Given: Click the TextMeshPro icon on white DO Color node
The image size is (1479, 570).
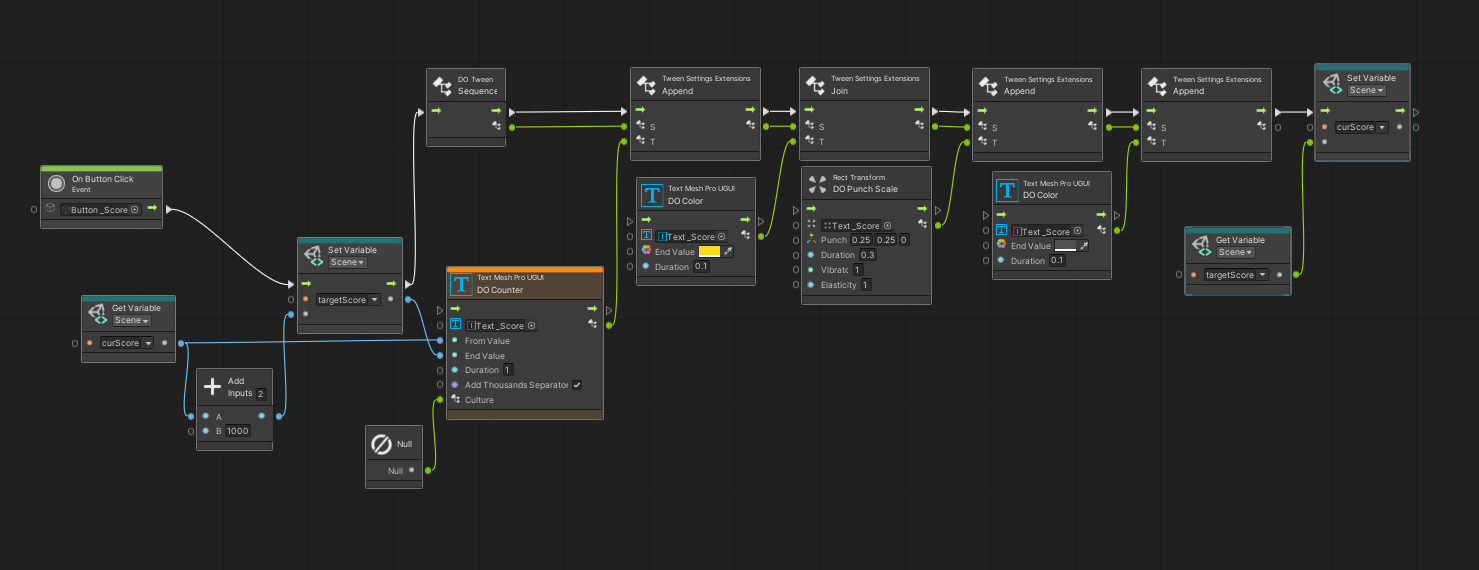Looking at the screenshot, I should [1008, 189].
